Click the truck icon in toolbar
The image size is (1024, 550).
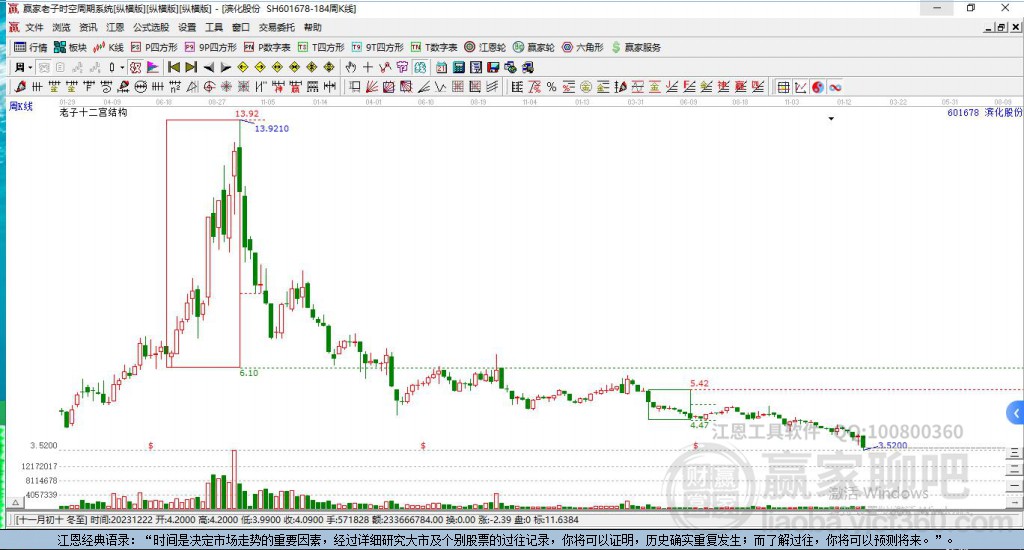click(528, 67)
